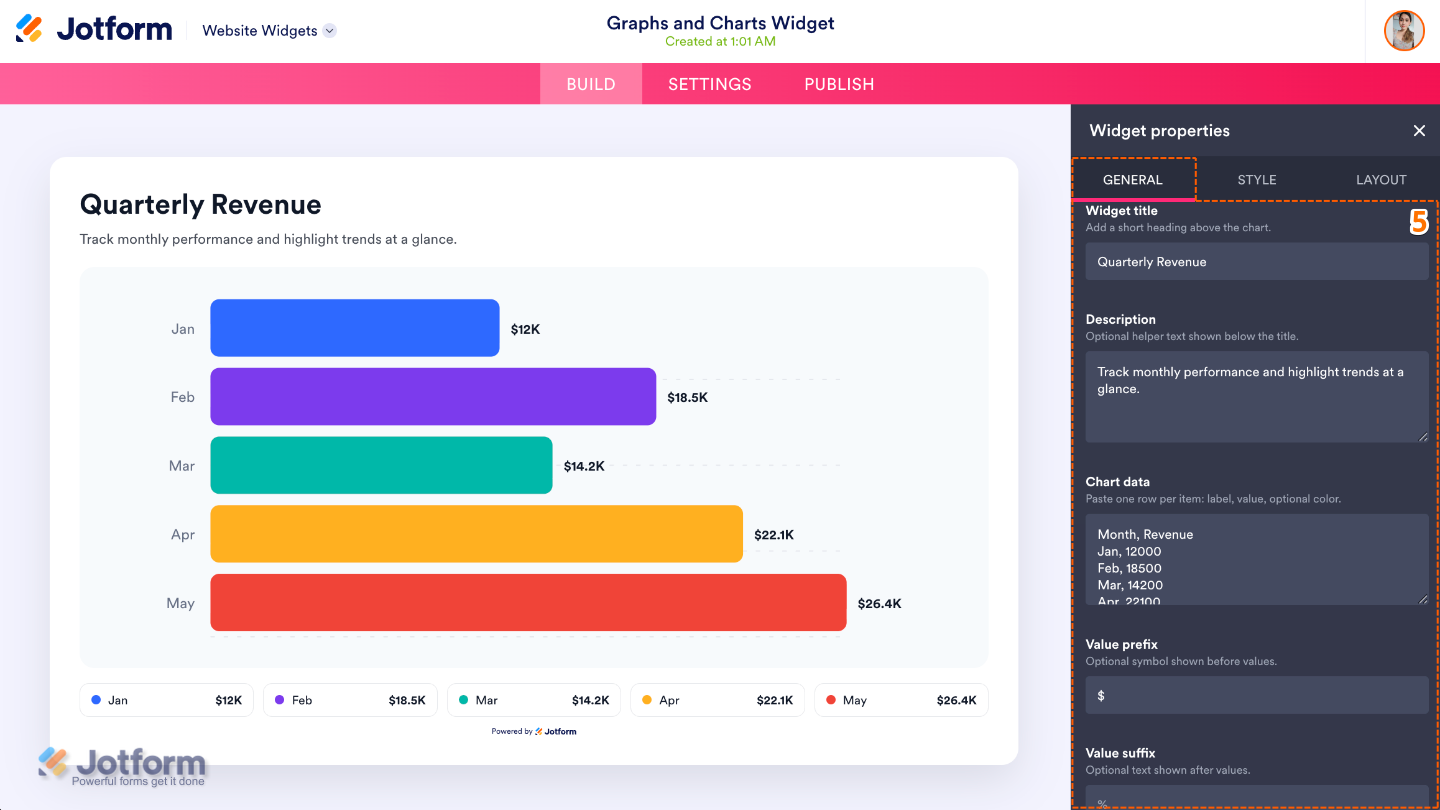Click the $12K value label beside bar

[x=525, y=329]
